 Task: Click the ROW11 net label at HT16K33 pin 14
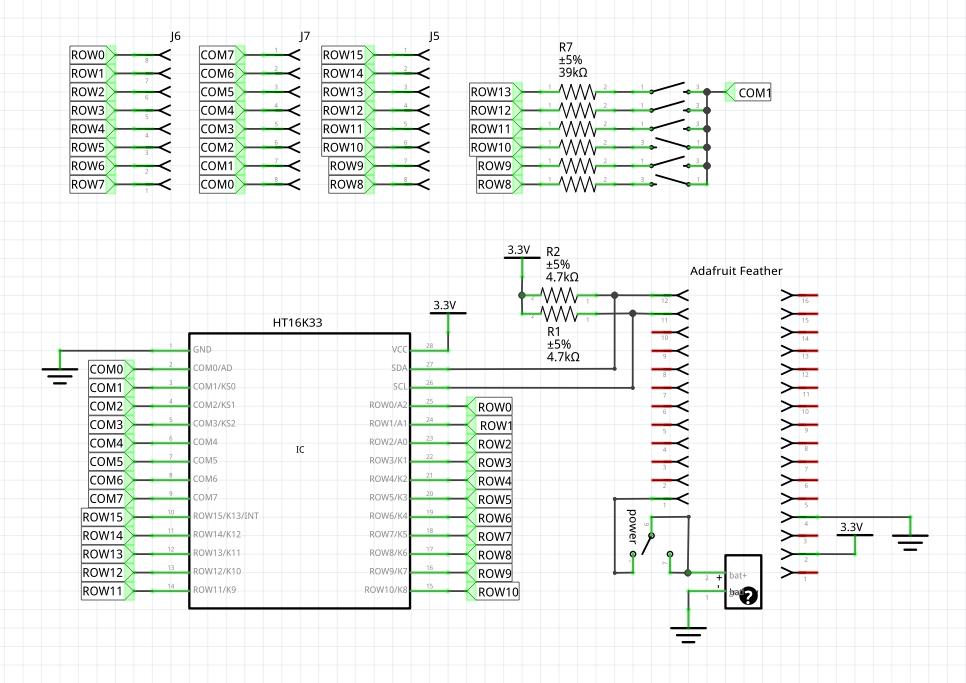tap(108, 591)
